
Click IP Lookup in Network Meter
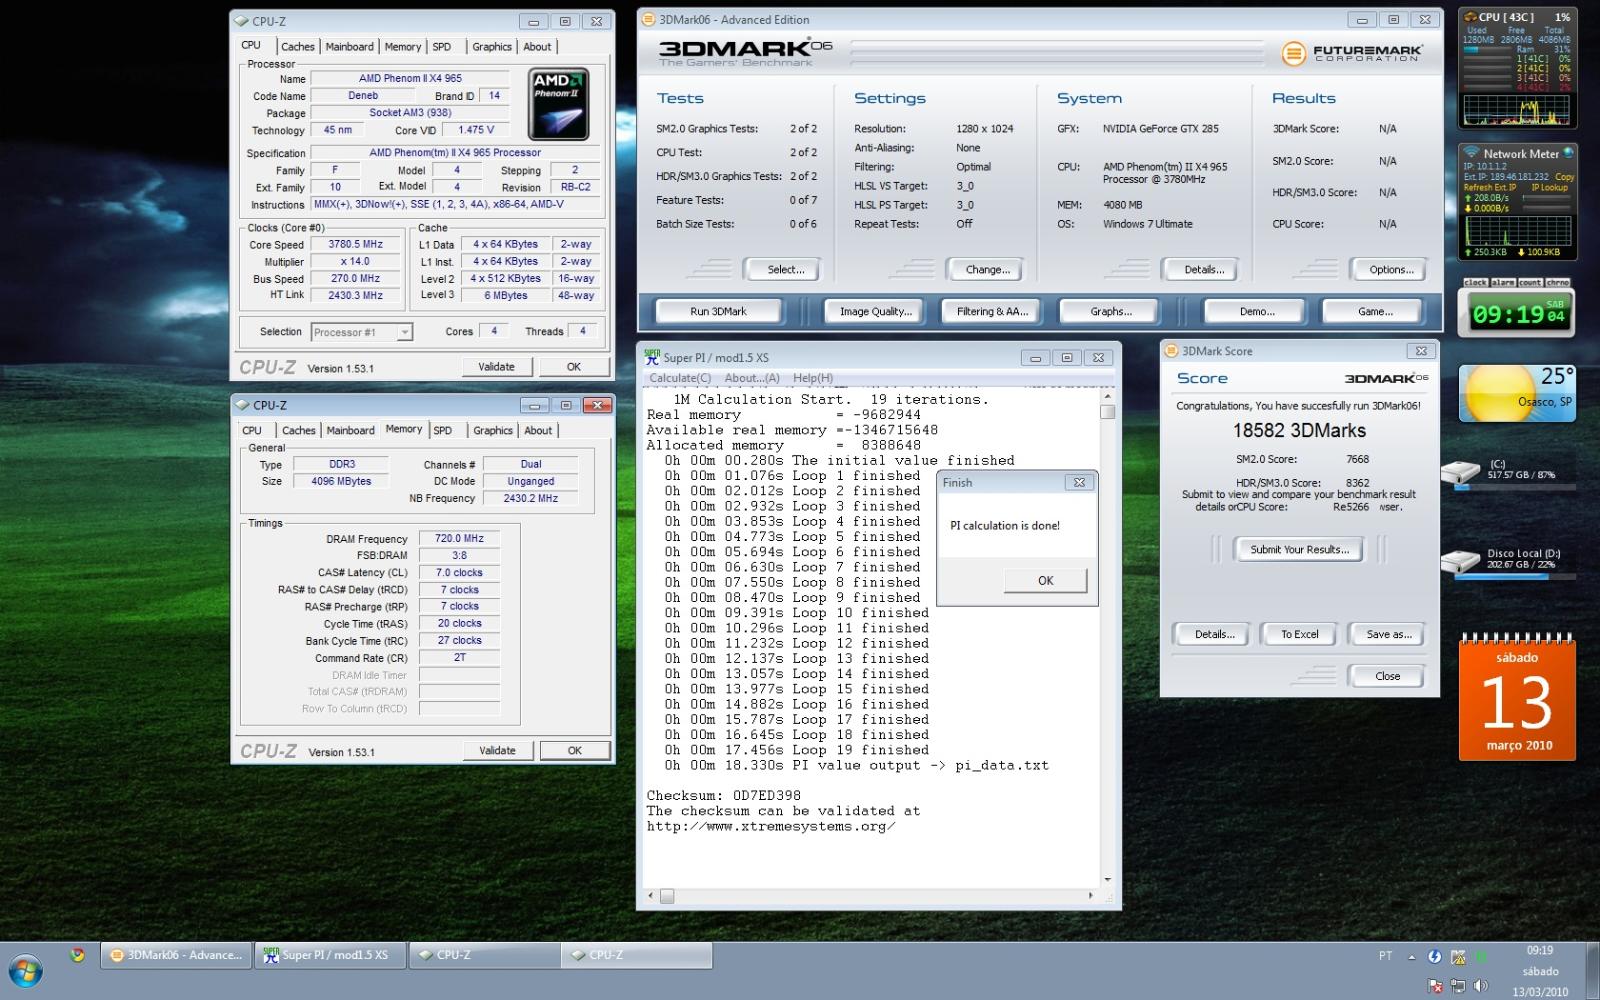pos(1550,187)
